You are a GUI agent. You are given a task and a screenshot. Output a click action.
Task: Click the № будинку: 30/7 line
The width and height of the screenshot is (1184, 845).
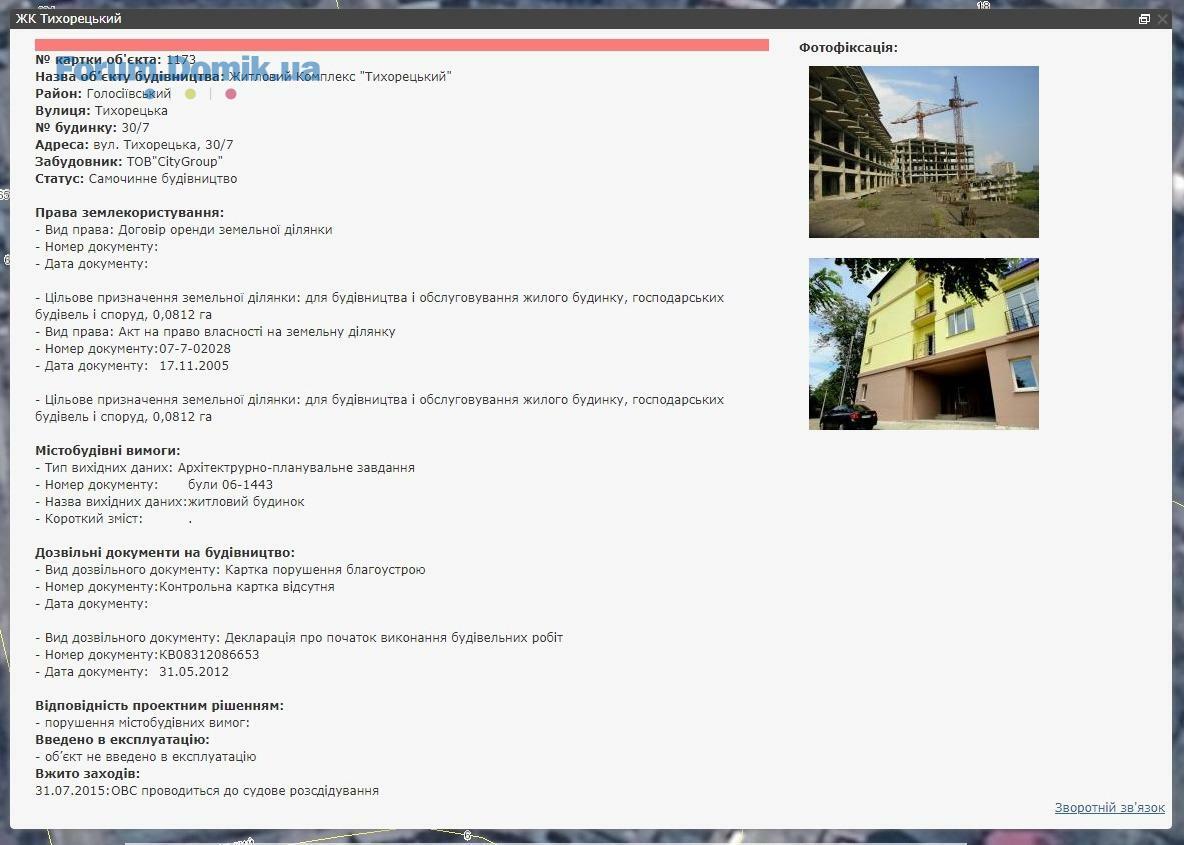click(92, 128)
